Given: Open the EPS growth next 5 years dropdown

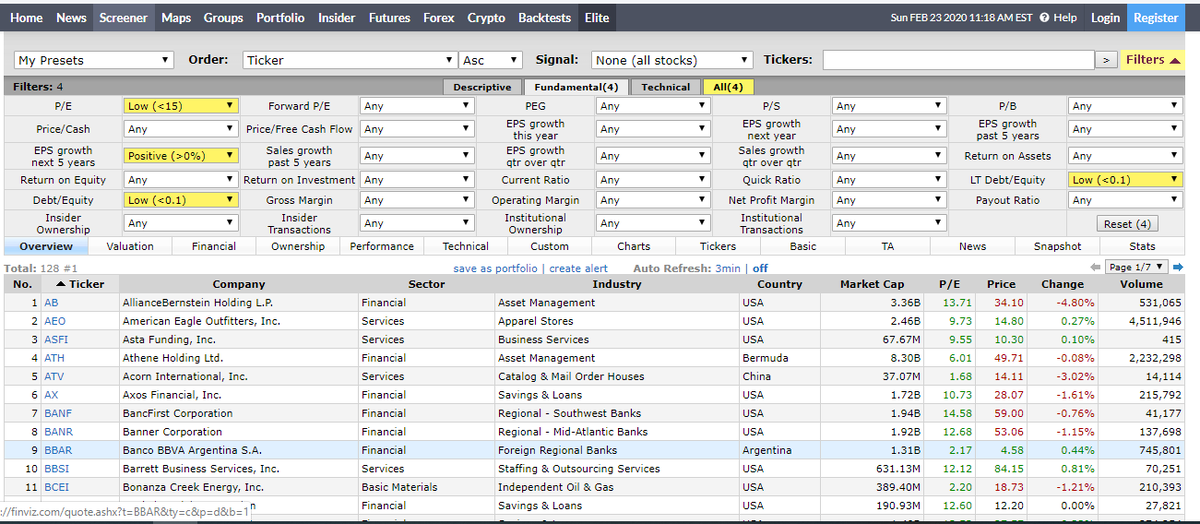Looking at the screenshot, I should point(181,156).
